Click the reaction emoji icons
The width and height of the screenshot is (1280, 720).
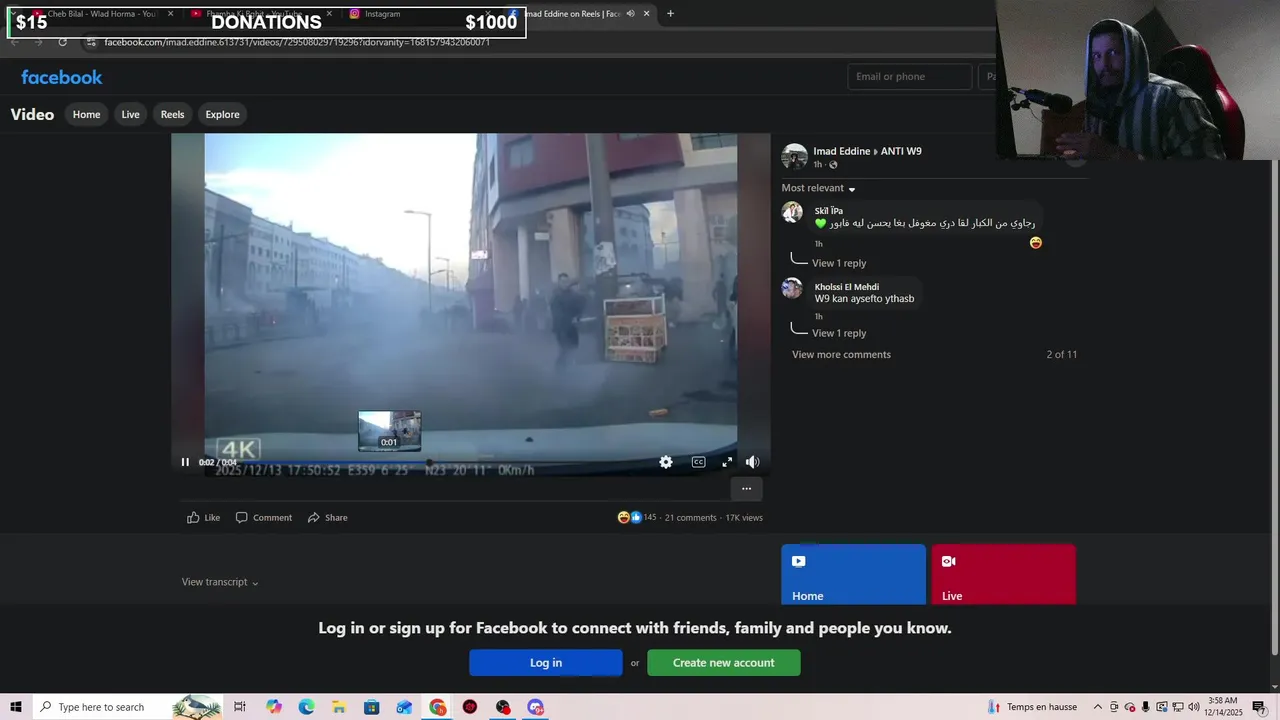(629, 517)
